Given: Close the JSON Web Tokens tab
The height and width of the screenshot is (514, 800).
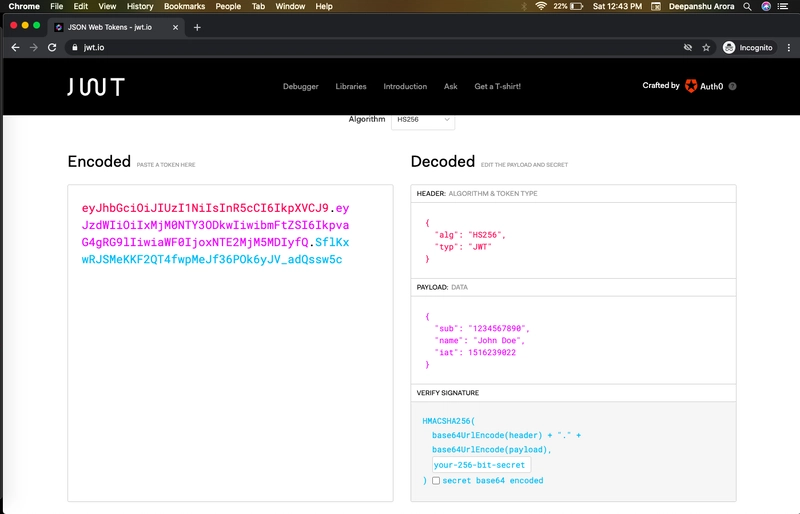Looking at the screenshot, I should point(176,28).
